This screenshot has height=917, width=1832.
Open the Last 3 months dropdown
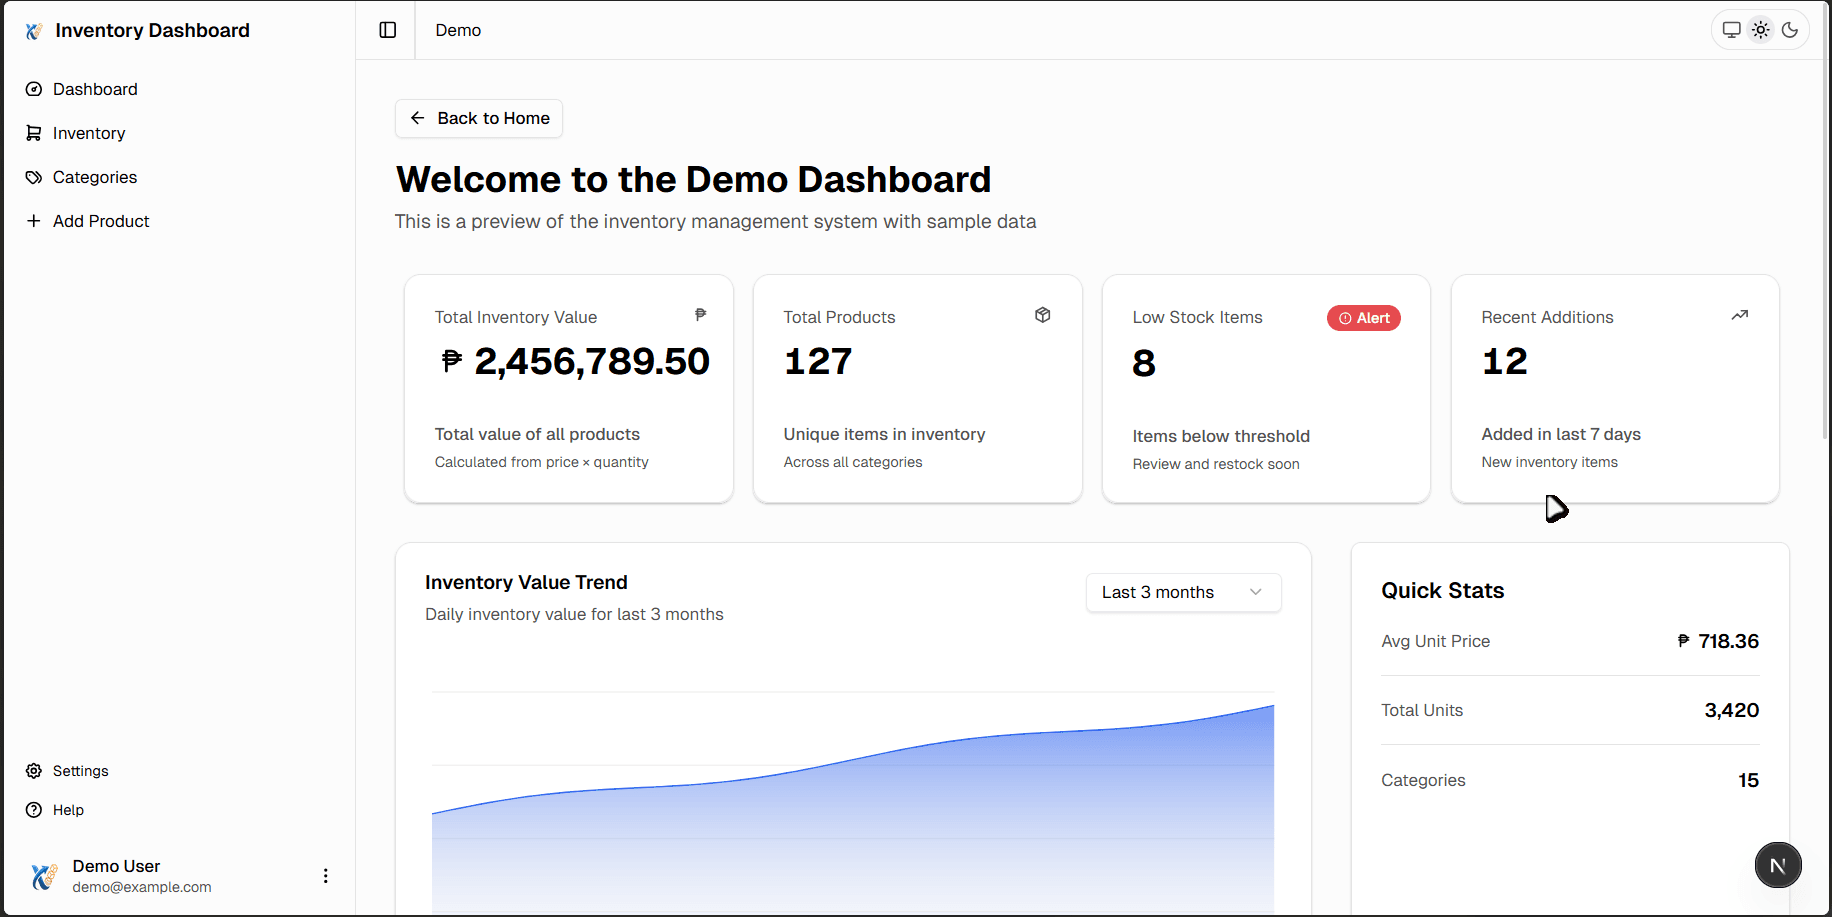coord(1182,592)
